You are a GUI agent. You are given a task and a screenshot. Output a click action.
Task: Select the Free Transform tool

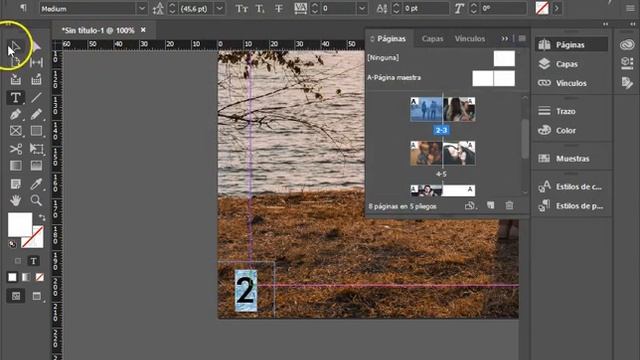tap(36, 149)
